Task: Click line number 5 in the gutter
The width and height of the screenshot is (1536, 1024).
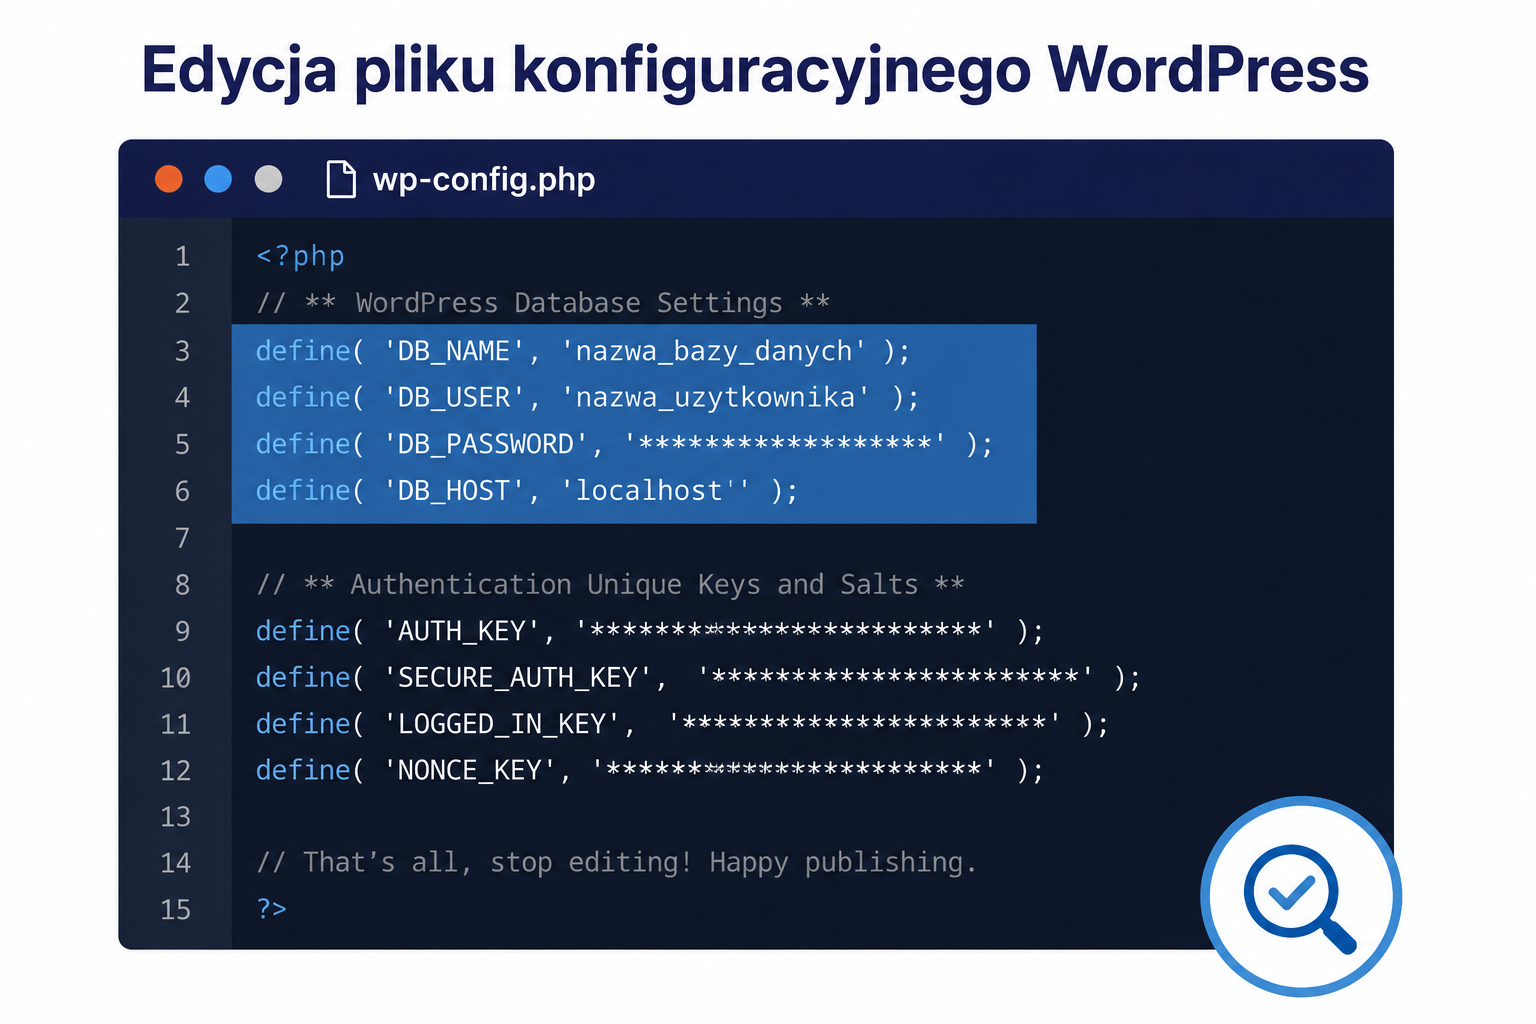Action: pos(182,444)
